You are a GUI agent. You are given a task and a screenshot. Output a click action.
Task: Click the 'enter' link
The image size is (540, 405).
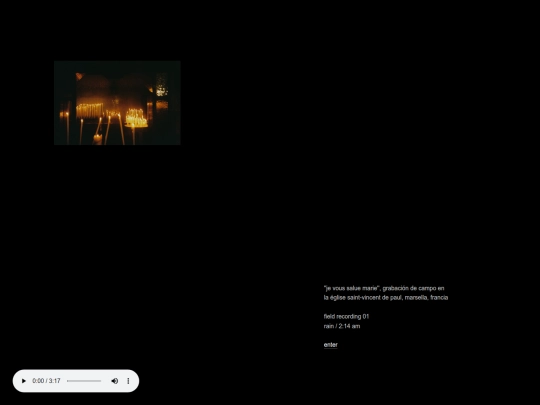[331, 345]
